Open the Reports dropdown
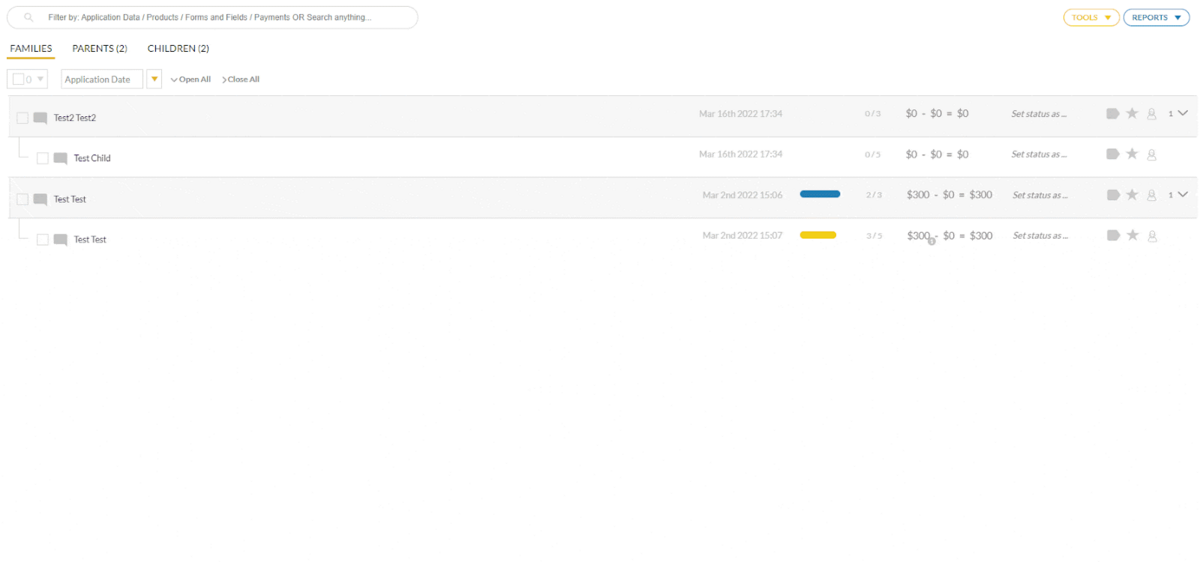Screen dimensions: 1200x562 coord(1155,18)
